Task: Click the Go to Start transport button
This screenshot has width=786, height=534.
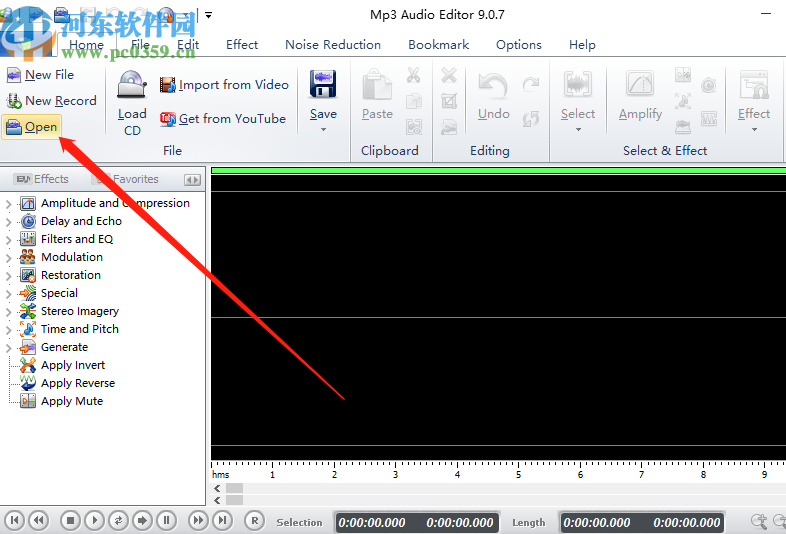Action: click(x=15, y=520)
